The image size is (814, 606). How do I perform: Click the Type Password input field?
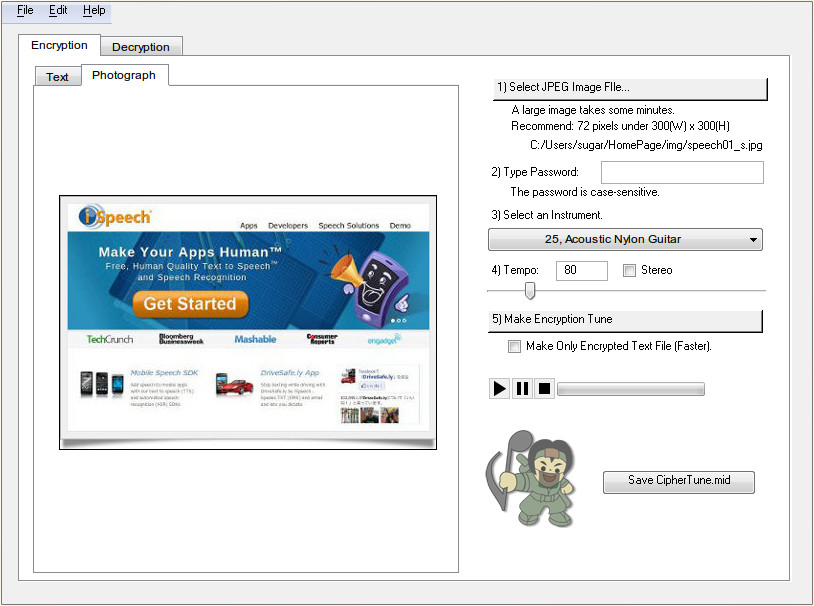pos(682,172)
